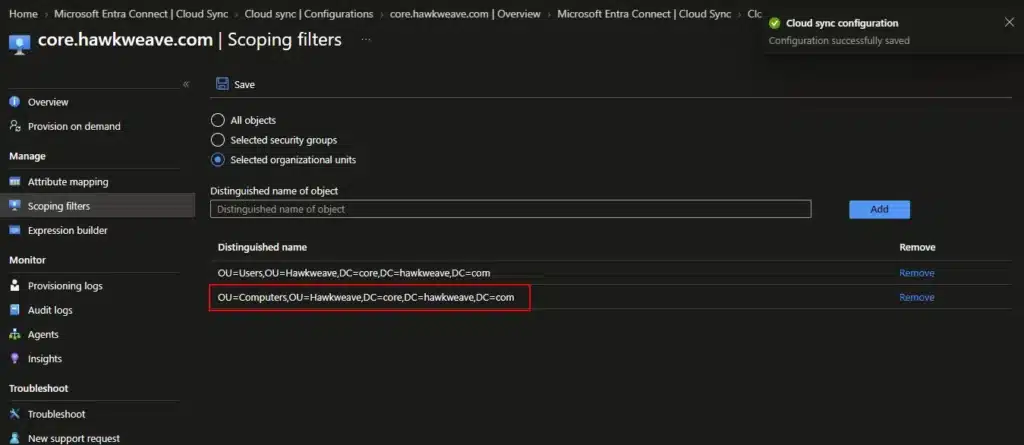Click the blue Add button
This screenshot has width=1024, height=445.
point(879,209)
